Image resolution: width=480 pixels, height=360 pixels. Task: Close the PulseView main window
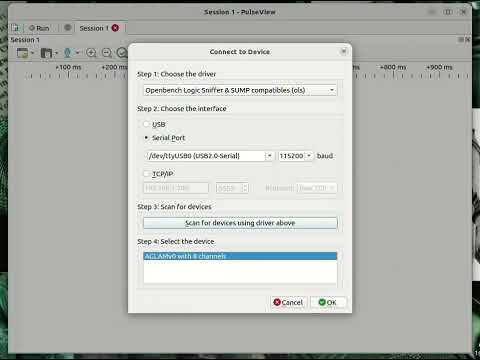pyautogui.click(x=463, y=12)
